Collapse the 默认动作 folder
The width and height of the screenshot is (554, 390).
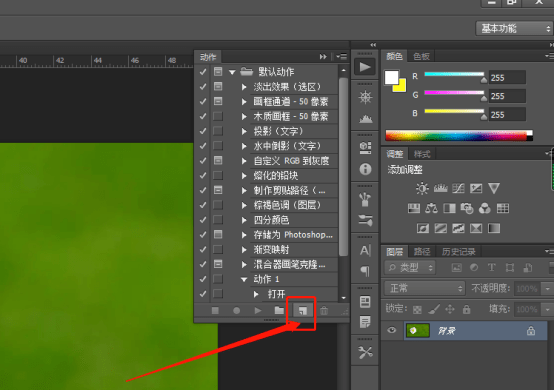pyautogui.click(x=232, y=72)
